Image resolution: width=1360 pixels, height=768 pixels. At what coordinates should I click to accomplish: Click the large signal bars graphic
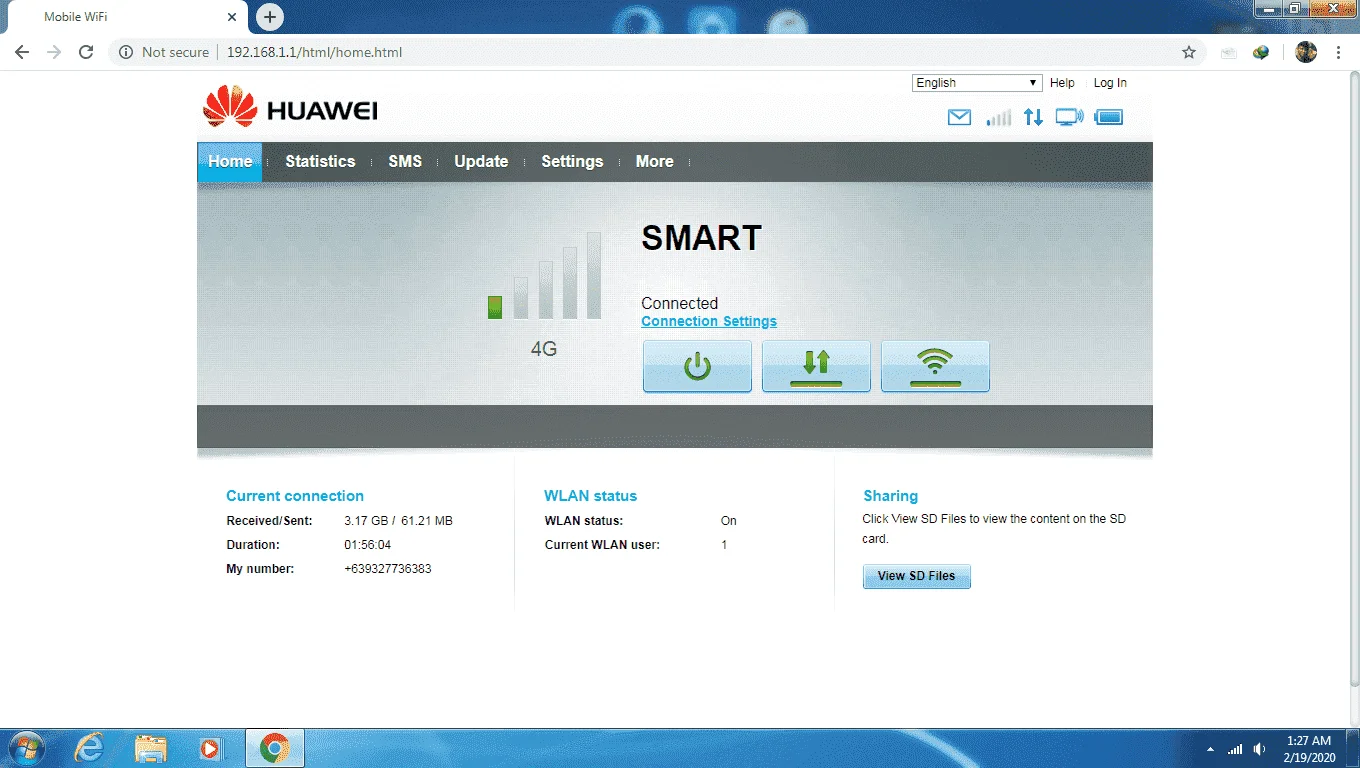544,276
